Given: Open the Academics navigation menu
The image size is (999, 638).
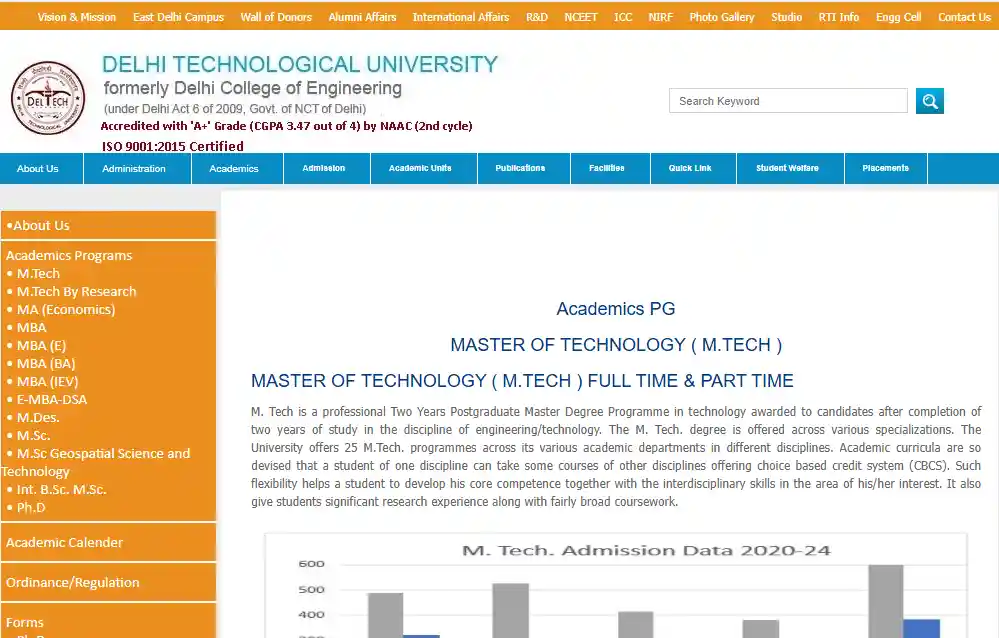Looking at the screenshot, I should (234, 169).
